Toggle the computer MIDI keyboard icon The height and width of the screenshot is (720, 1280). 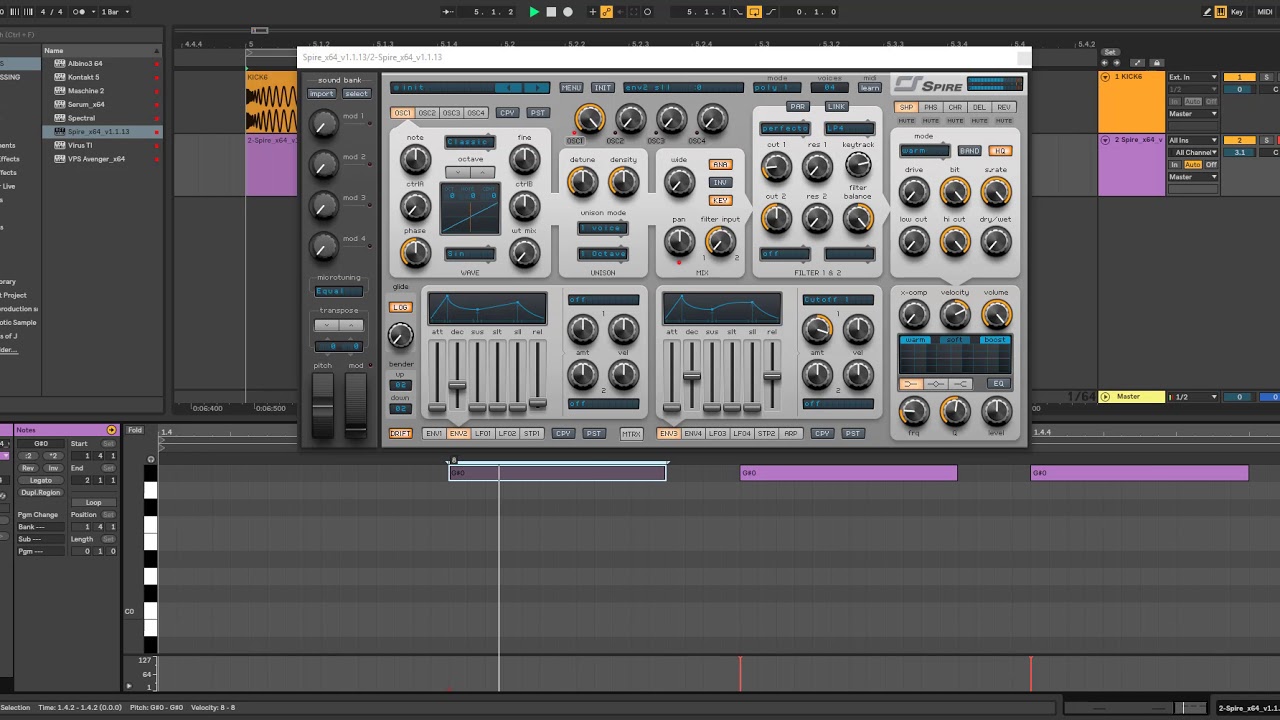[1222, 12]
